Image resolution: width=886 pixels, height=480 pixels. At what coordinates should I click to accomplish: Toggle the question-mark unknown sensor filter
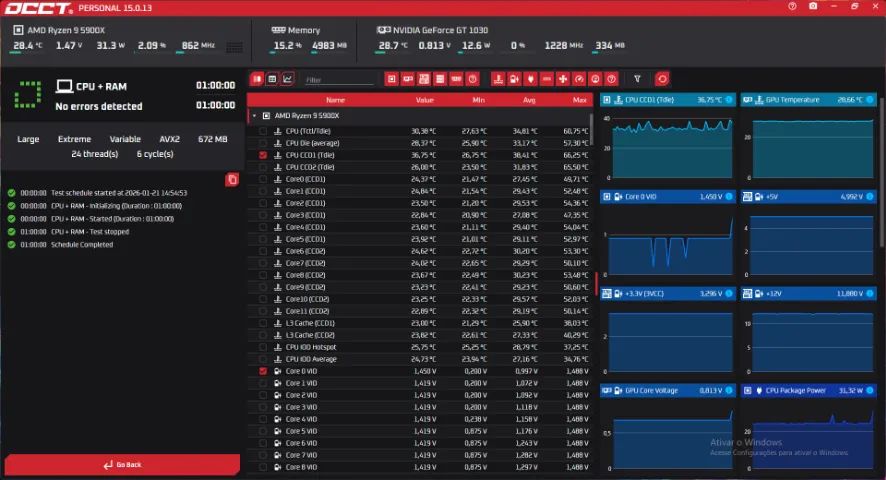pos(611,79)
